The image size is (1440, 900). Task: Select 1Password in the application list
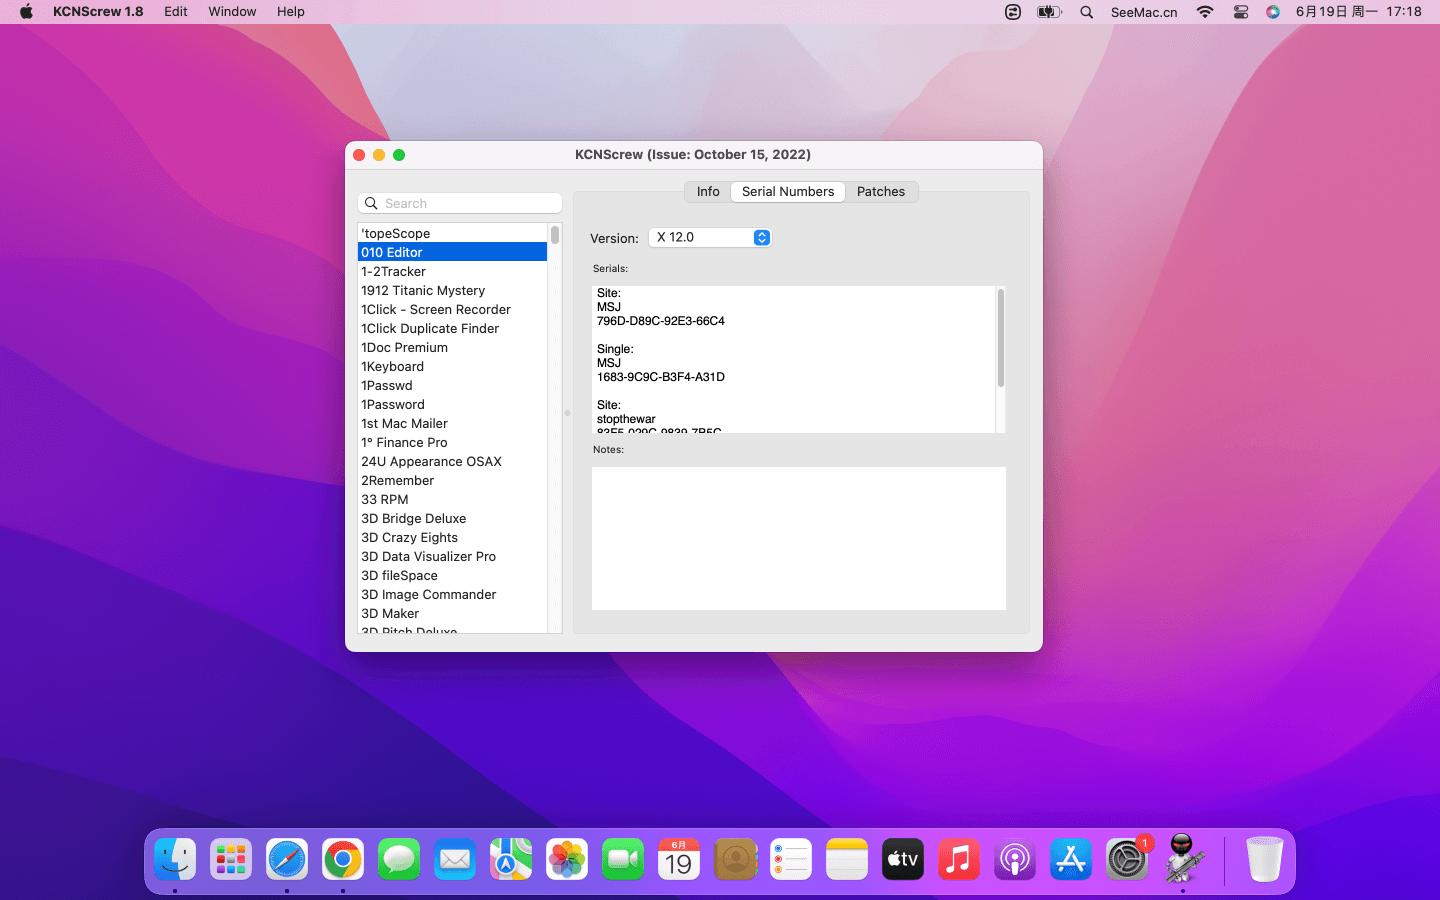[393, 405]
